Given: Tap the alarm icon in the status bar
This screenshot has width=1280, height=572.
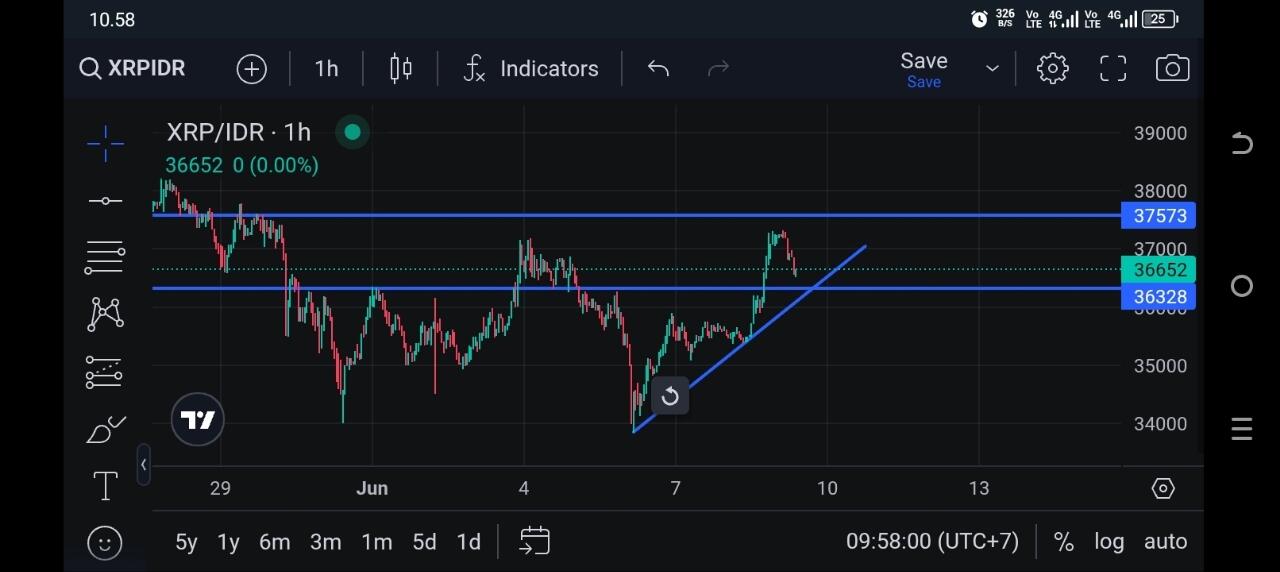Looking at the screenshot, I should pos(979,19).
